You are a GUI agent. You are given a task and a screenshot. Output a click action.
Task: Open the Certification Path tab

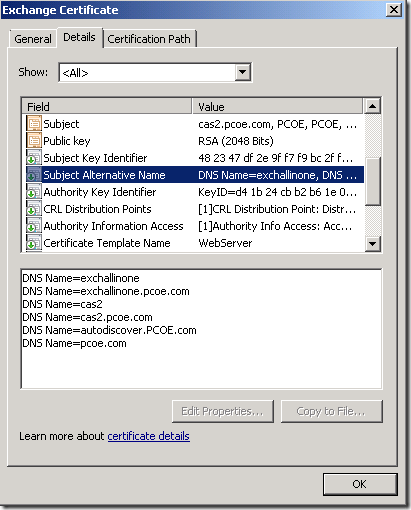[x=149, y=39]
